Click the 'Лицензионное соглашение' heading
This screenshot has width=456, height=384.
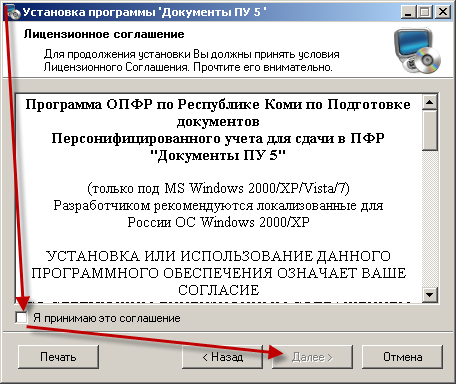click(x=104, y=34)
